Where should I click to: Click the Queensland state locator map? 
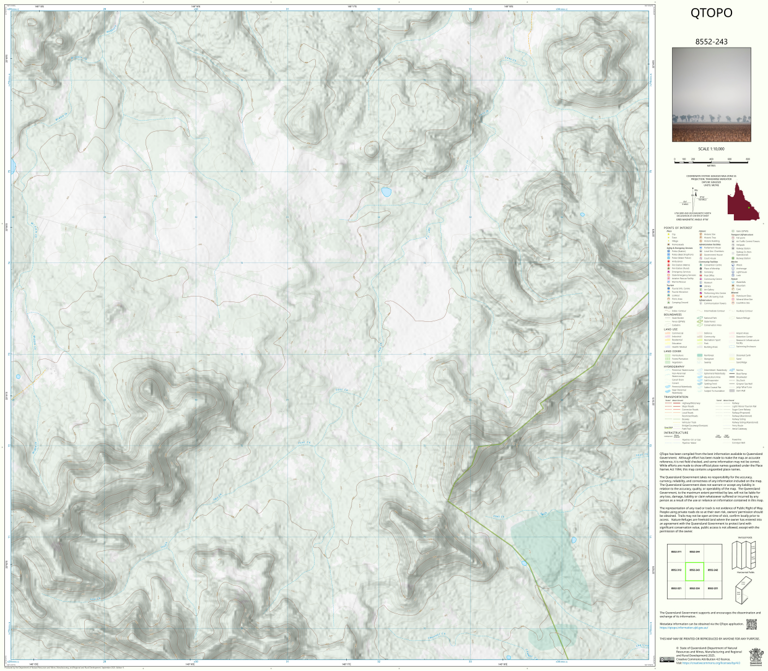tap(743, 202)
